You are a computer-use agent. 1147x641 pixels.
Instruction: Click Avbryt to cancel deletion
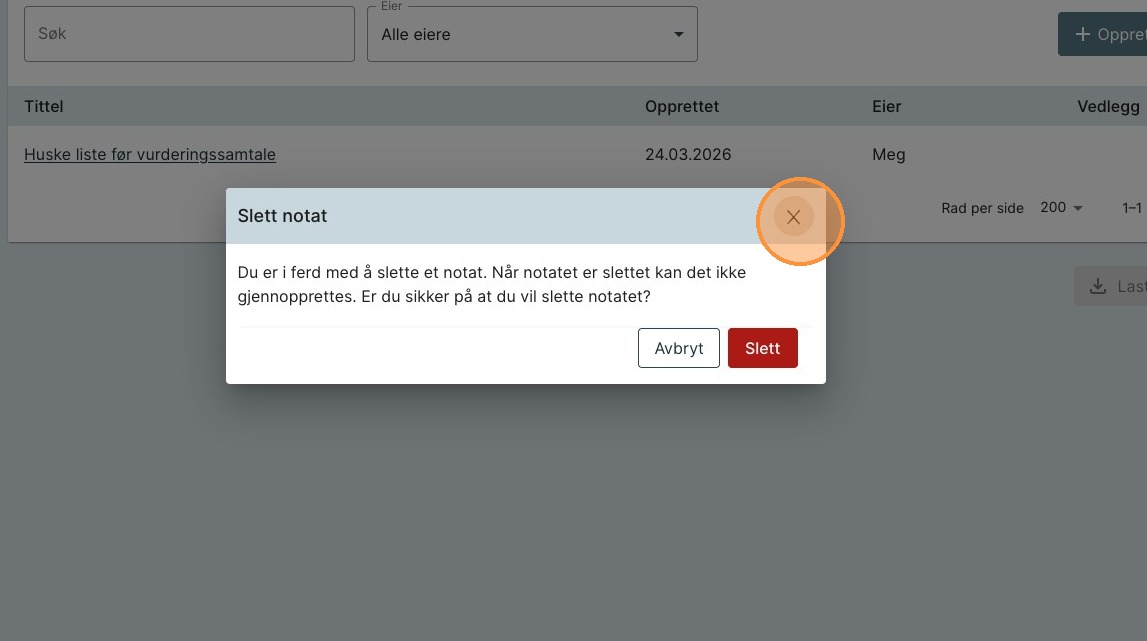click(x=678, y=348)
